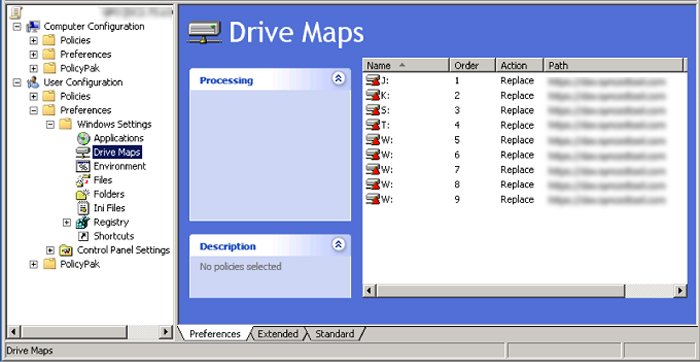The image size is (700, 362).
Task: Click the Applications node icon
Action: coord(83,138)
